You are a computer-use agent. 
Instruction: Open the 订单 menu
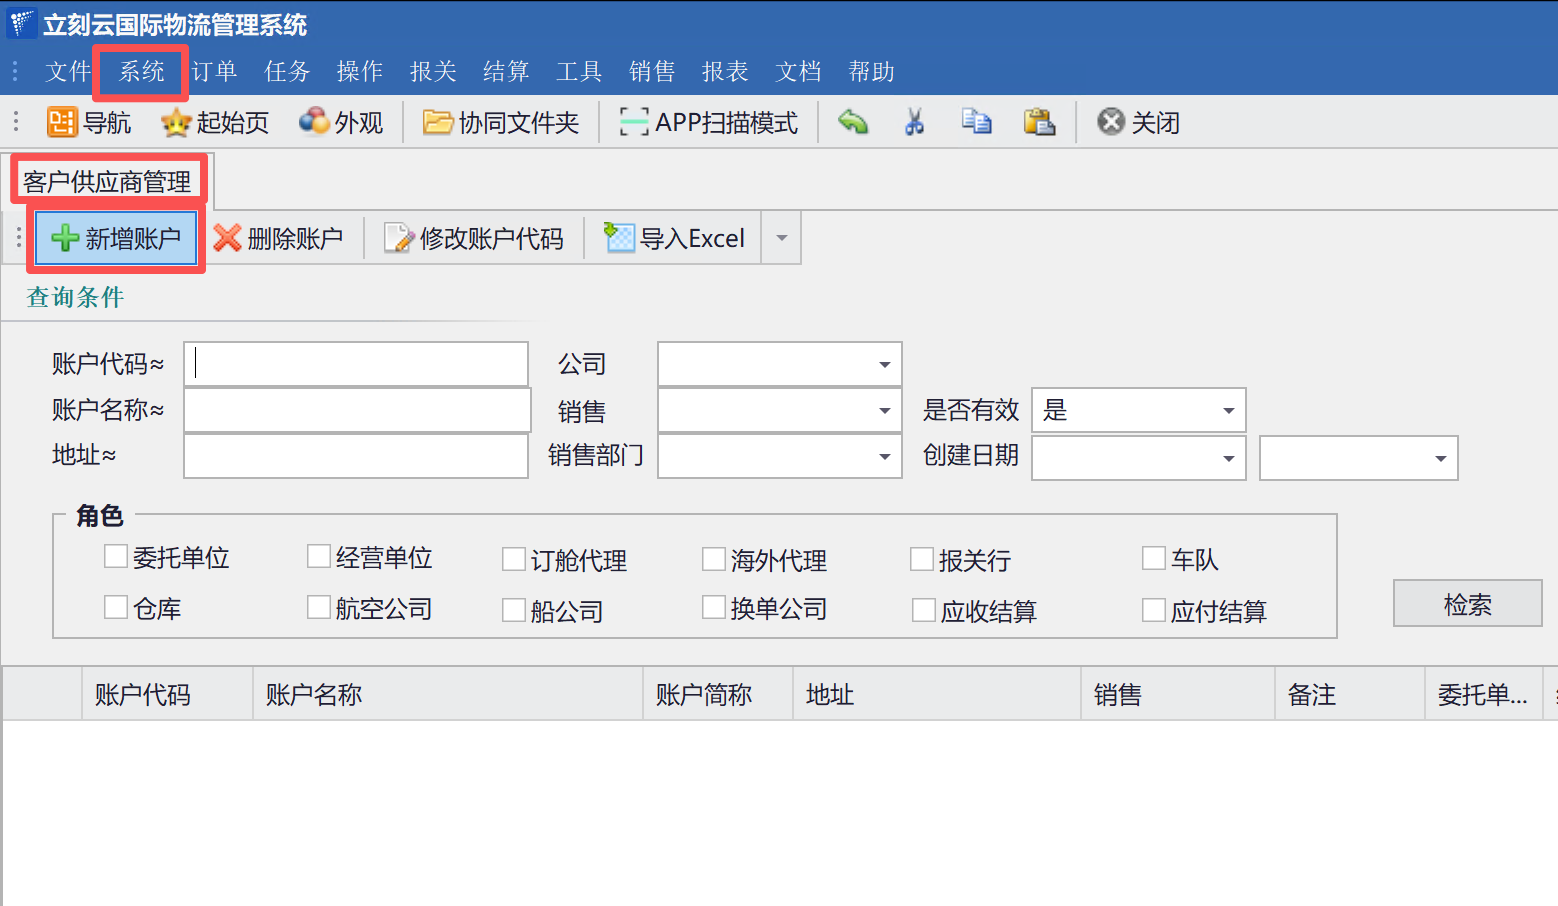[214, 71]
